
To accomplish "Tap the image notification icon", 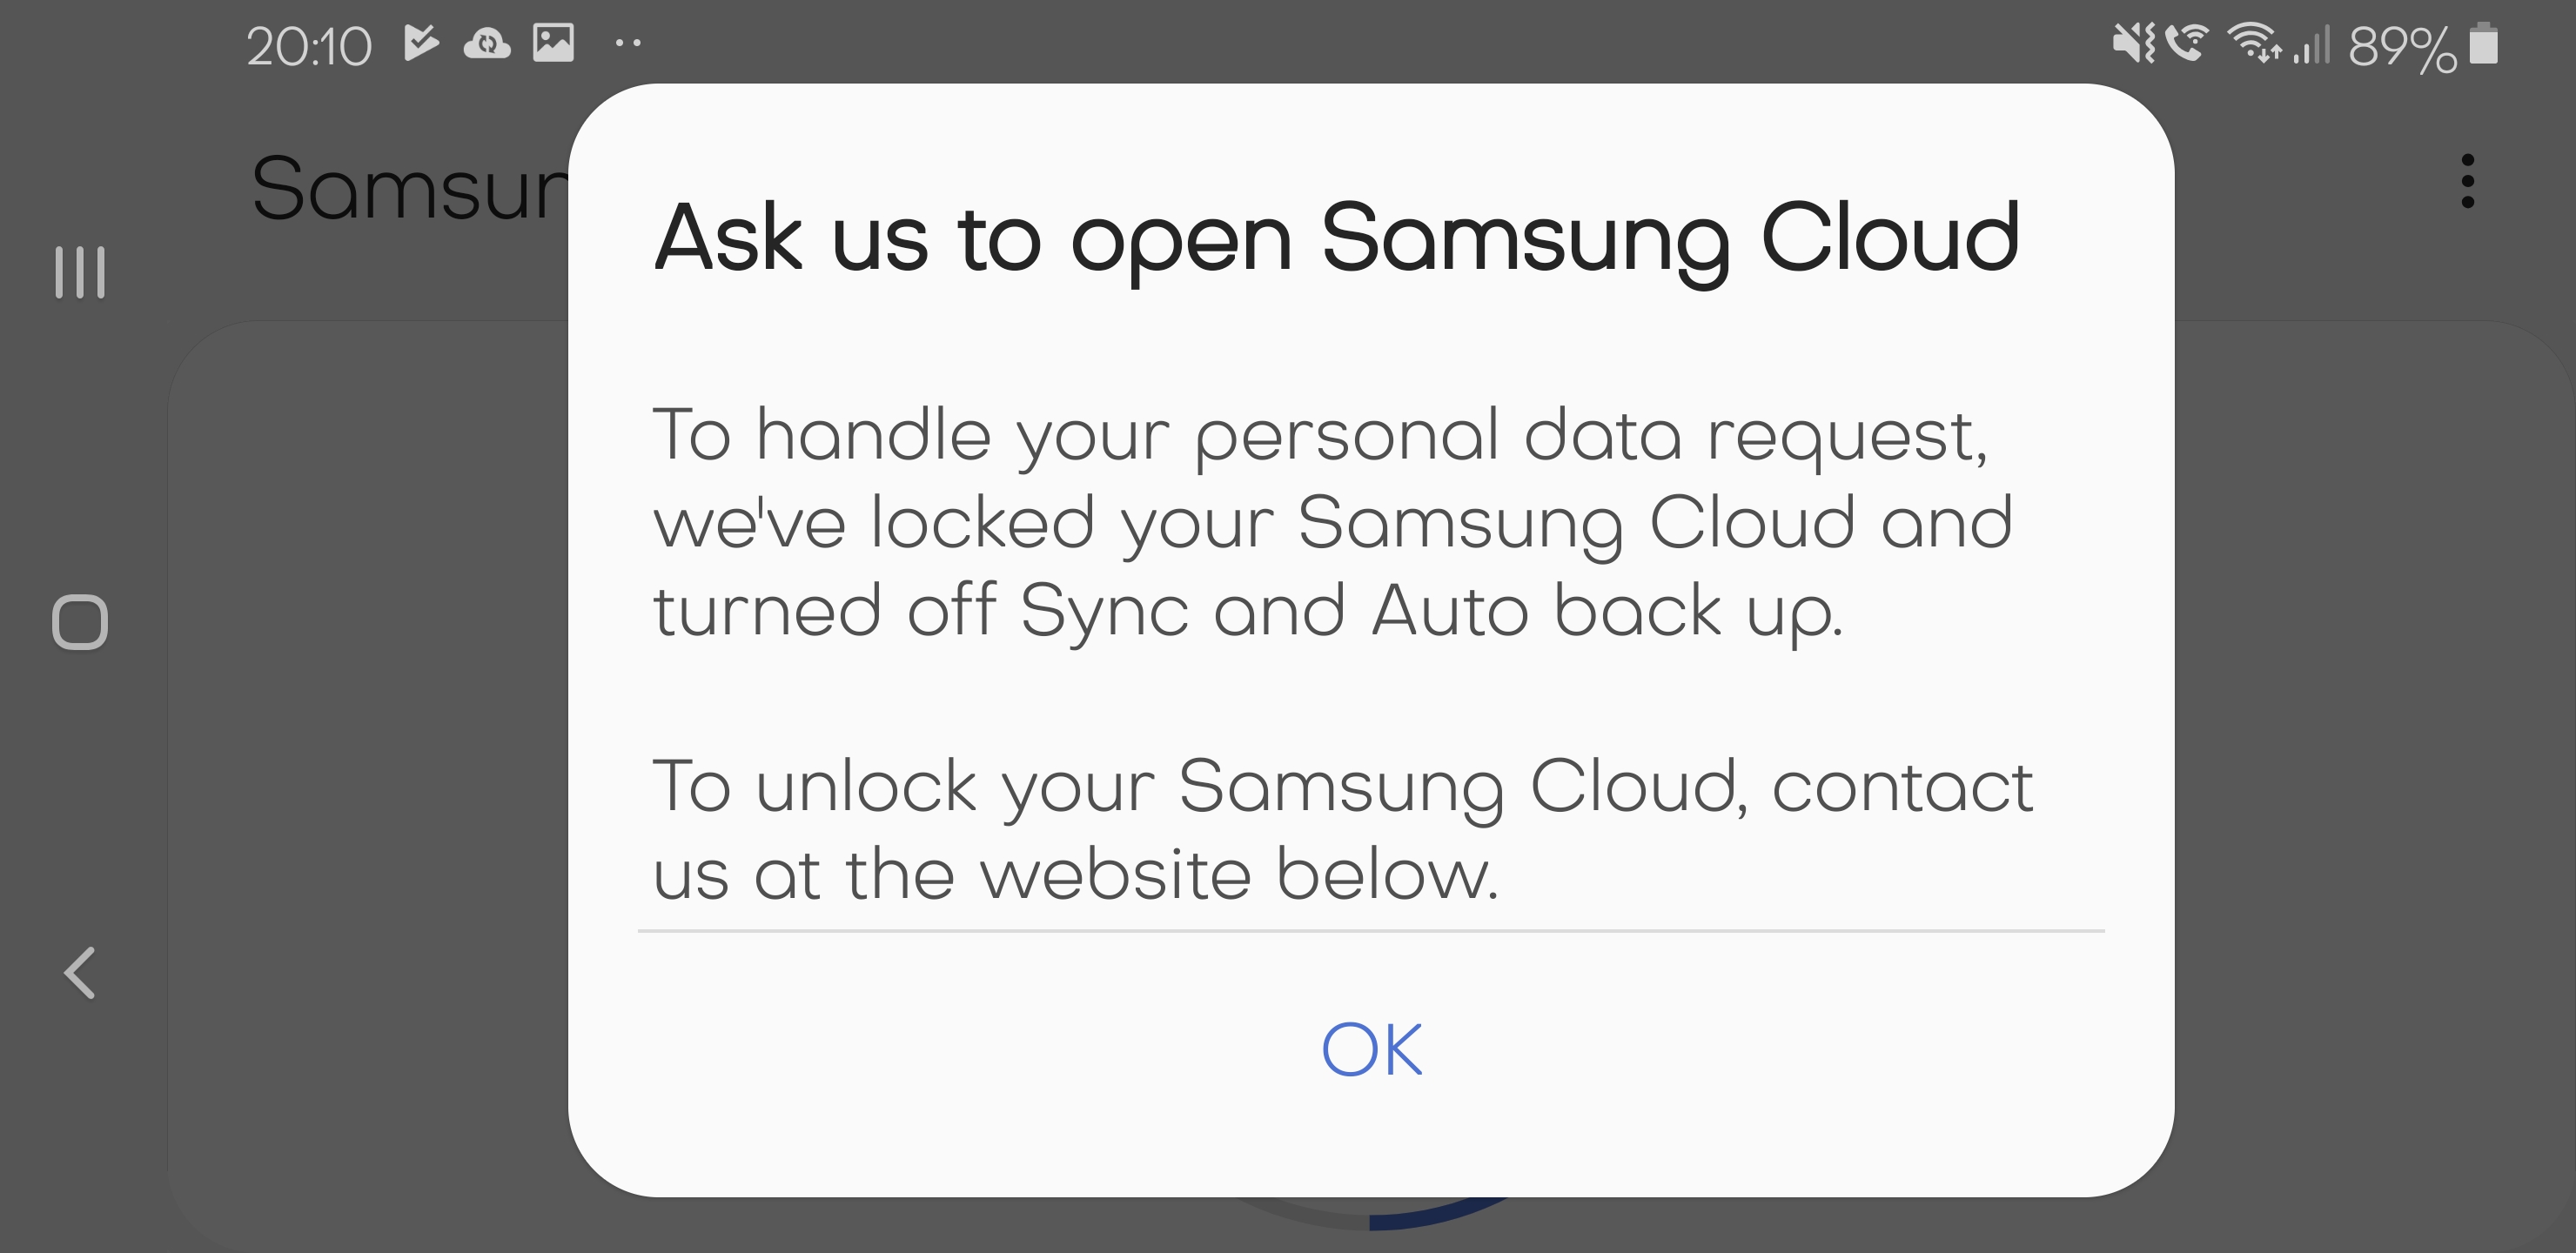I will pyautogui.click(x=553, y=43).
